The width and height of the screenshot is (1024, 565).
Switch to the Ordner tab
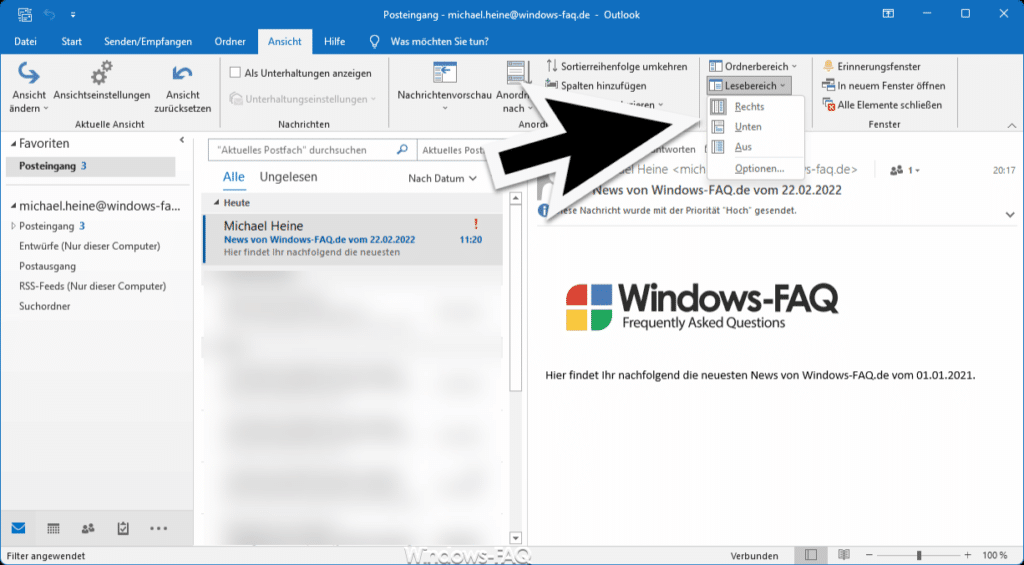230,41
